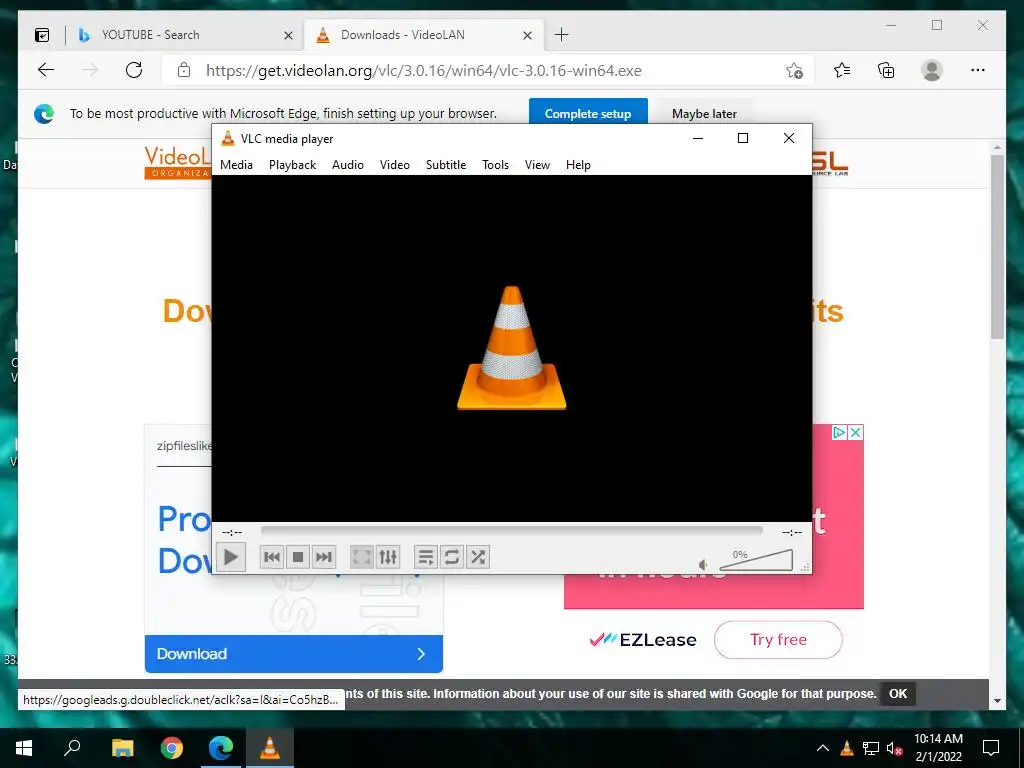Open Edge Settings and more menu

978,70
